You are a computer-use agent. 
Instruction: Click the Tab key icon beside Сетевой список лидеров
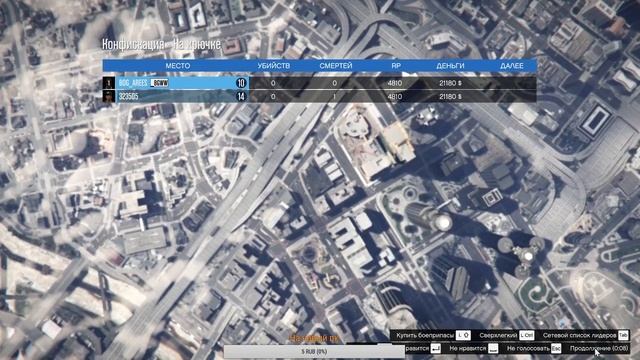pyautogui.click(x=623, y=336)
